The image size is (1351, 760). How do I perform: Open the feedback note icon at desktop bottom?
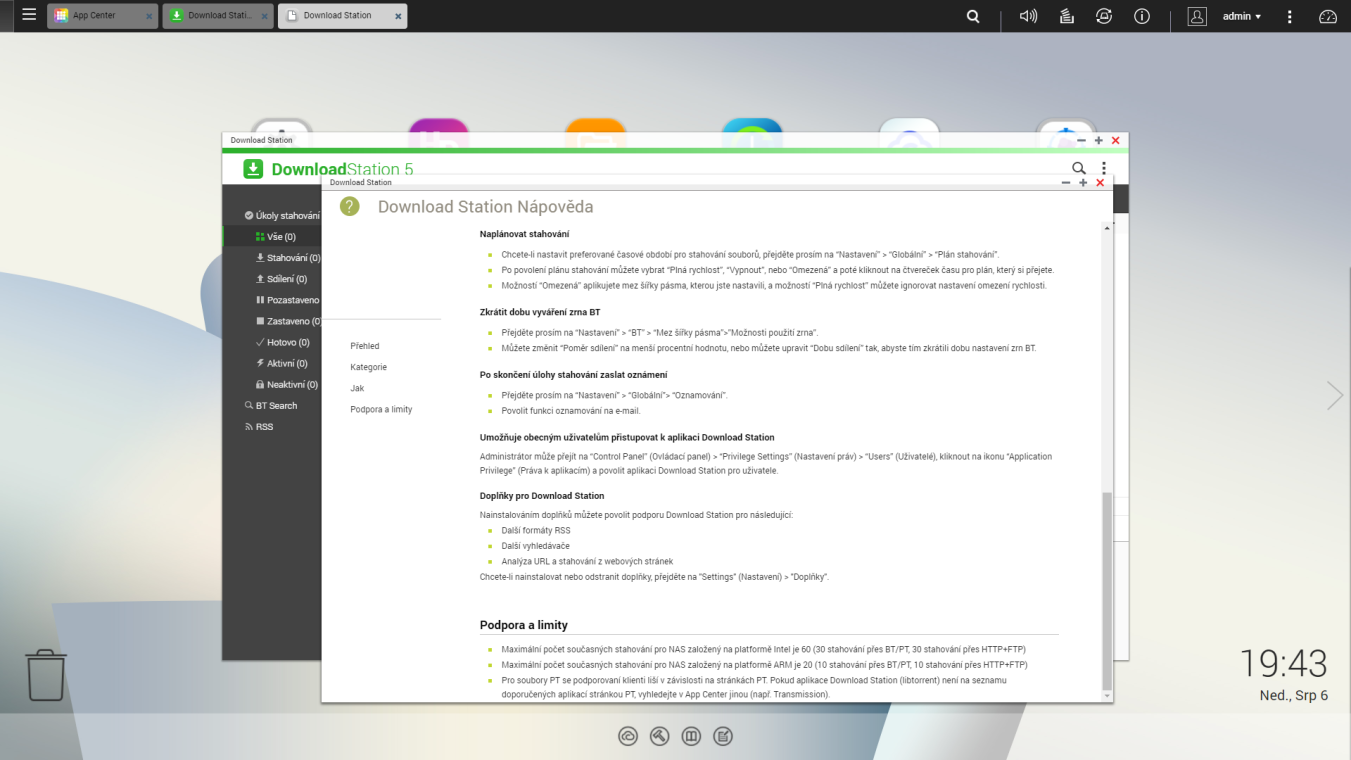pos(723,737)
